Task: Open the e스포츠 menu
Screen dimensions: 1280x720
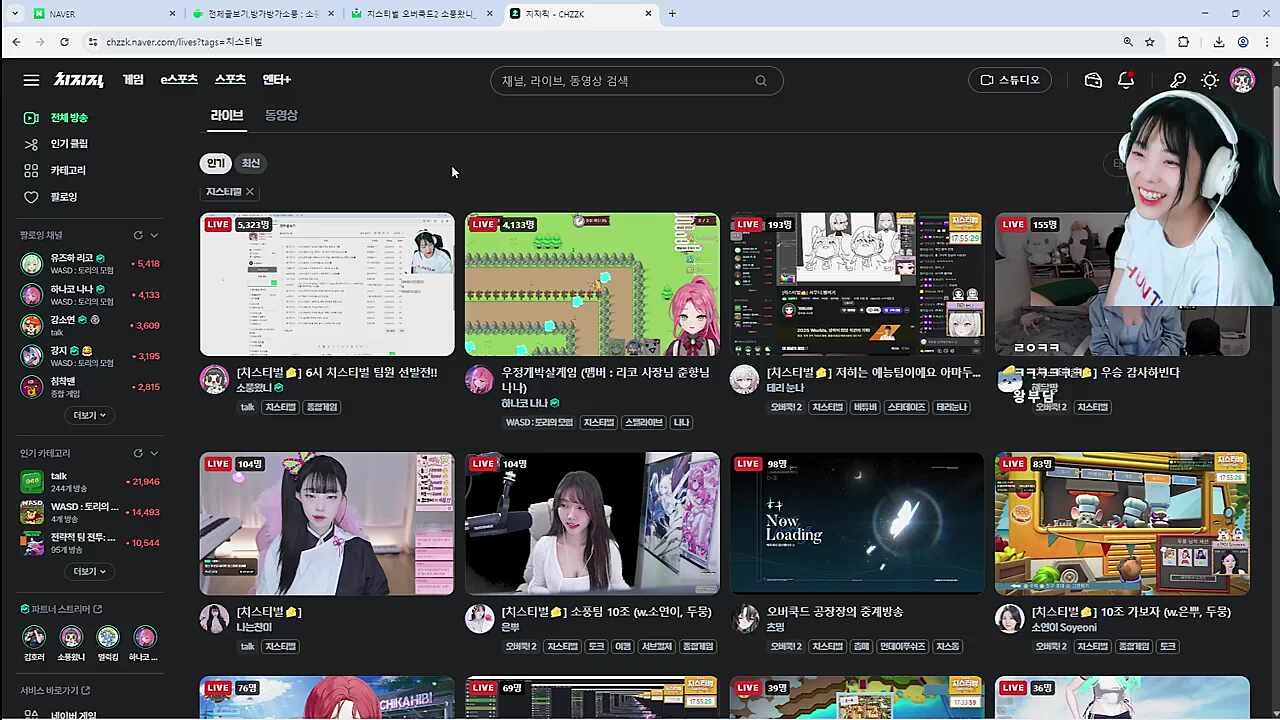Action: [179, 80]
